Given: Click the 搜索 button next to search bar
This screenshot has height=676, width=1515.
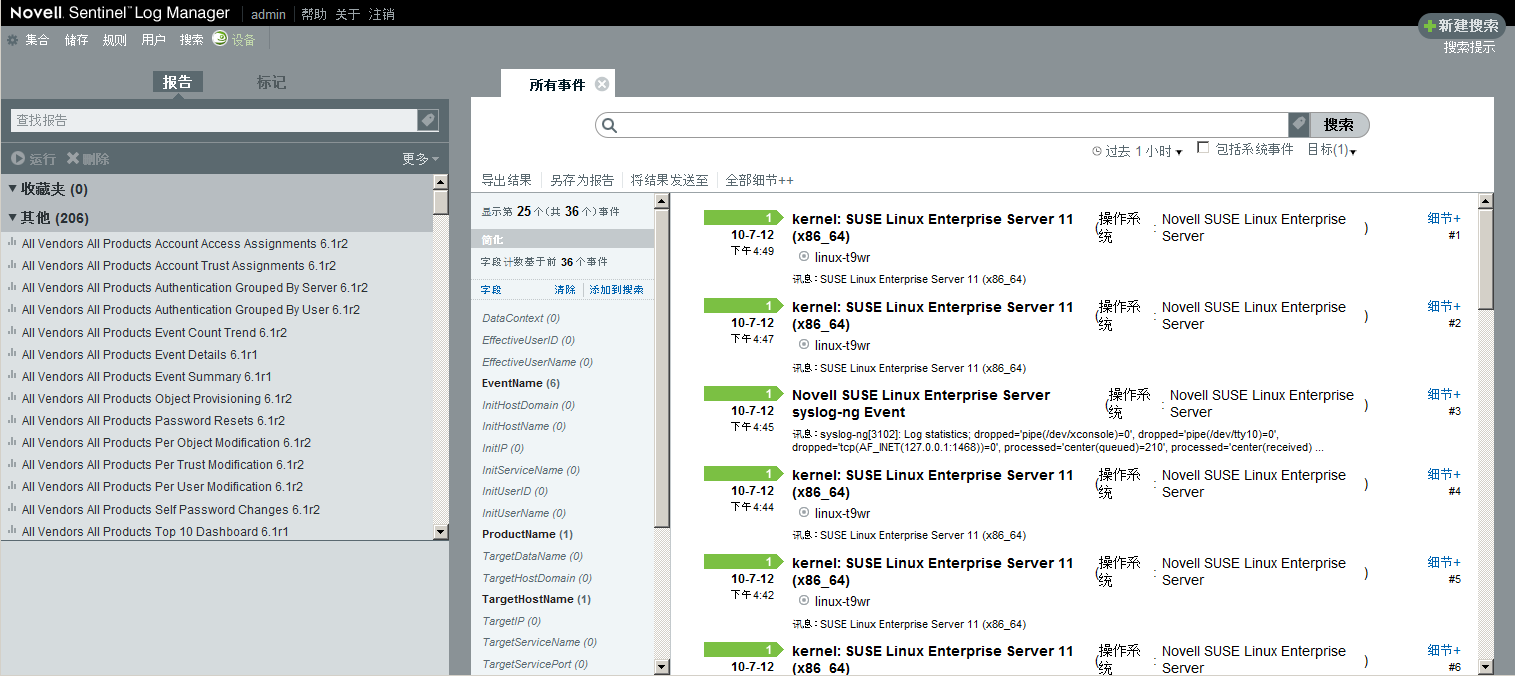Looking at the screenshot, I should click(1339, 125).
